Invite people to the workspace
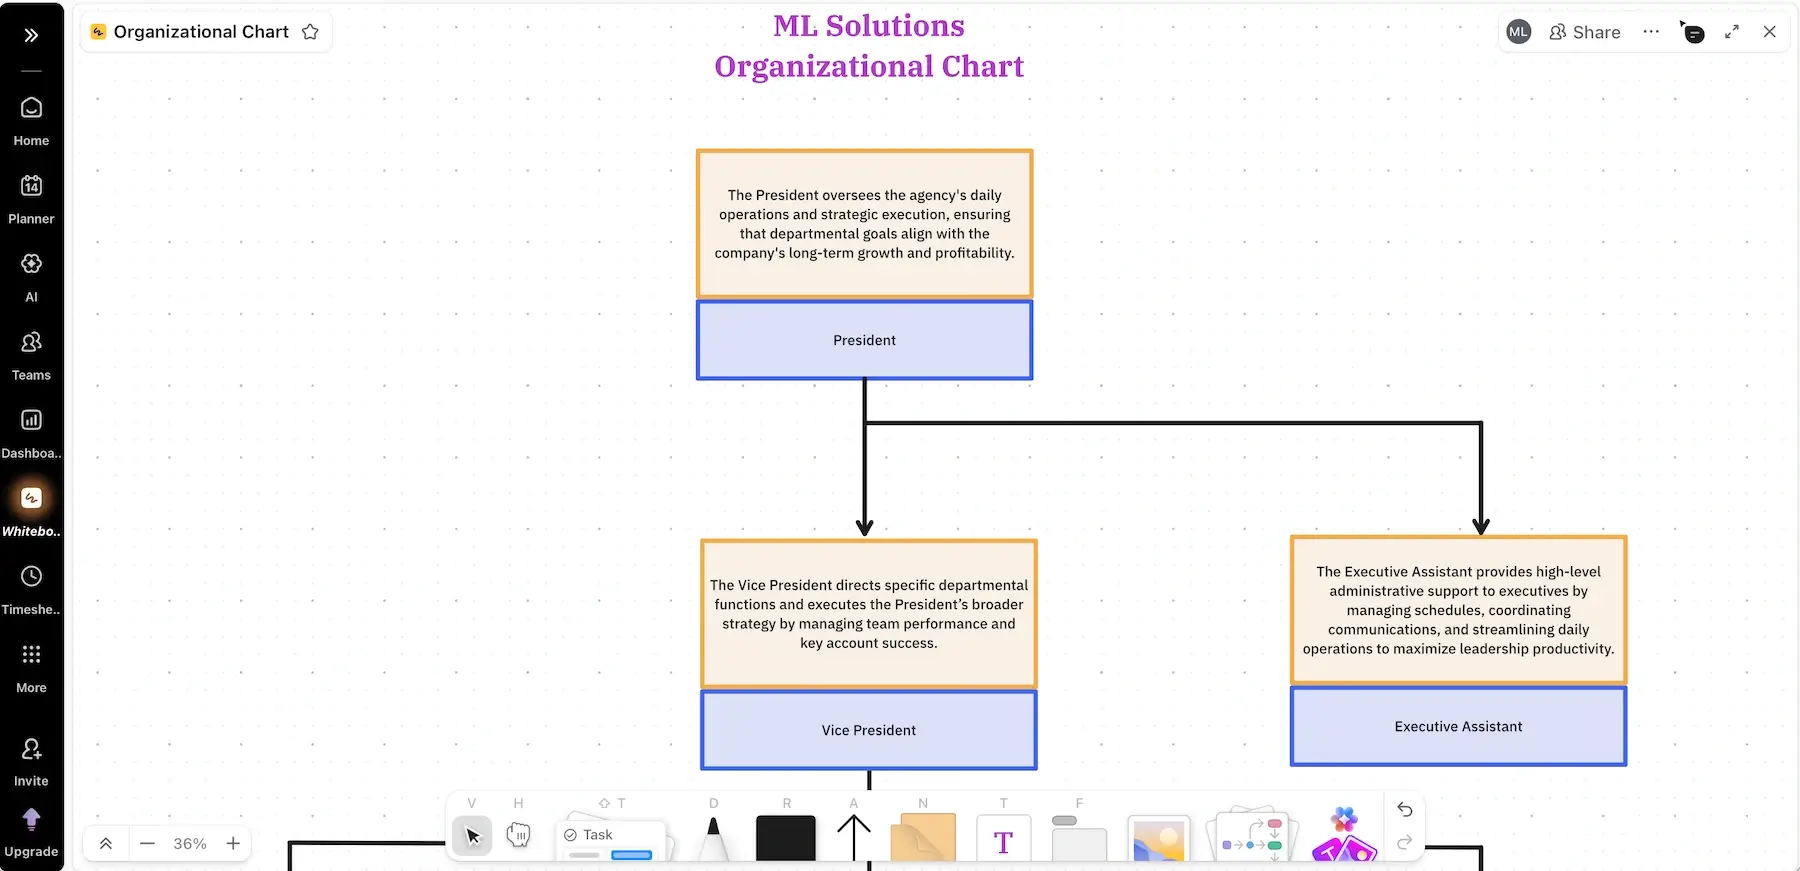 (x=31, y=762)
